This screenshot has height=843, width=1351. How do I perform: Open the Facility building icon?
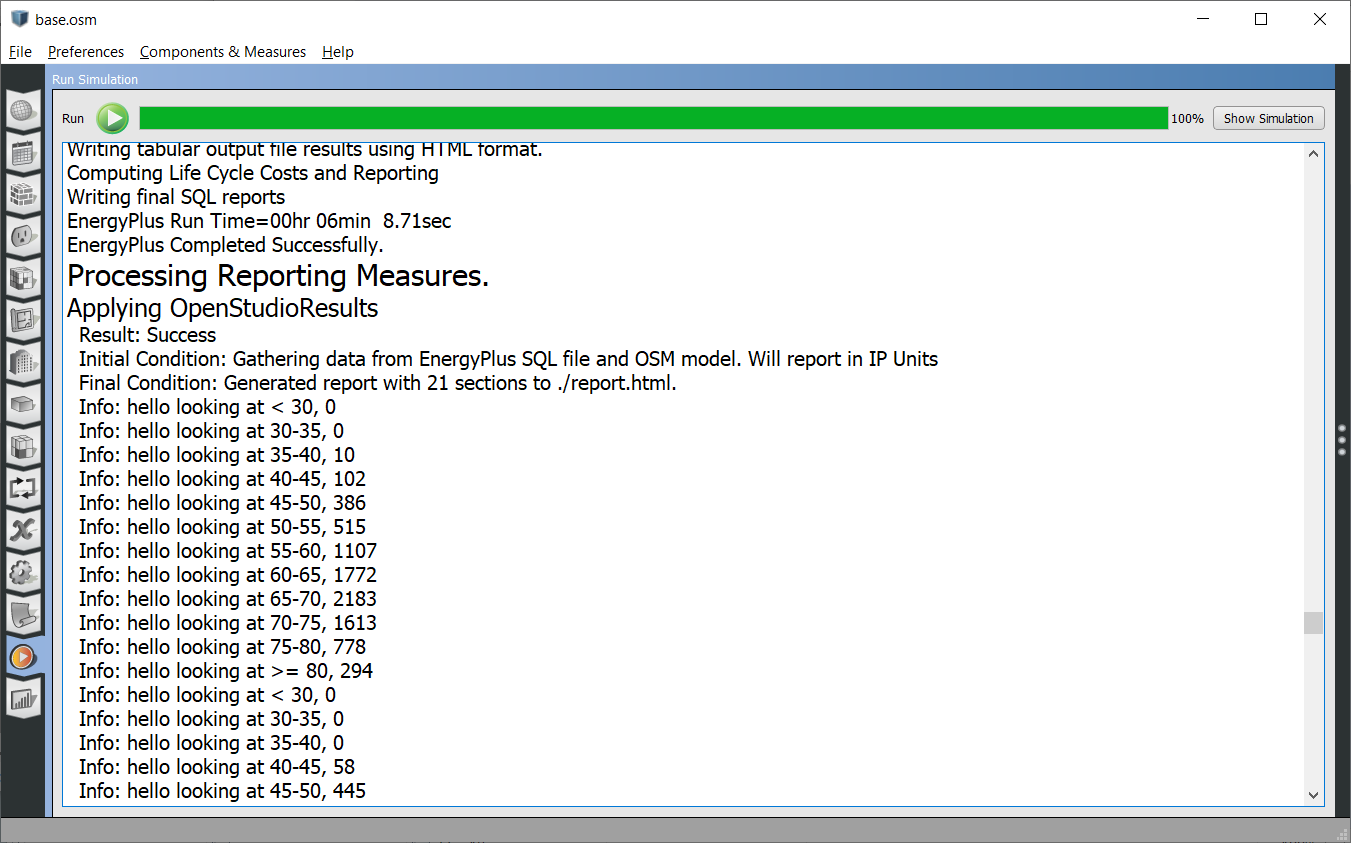coord(23,363)
